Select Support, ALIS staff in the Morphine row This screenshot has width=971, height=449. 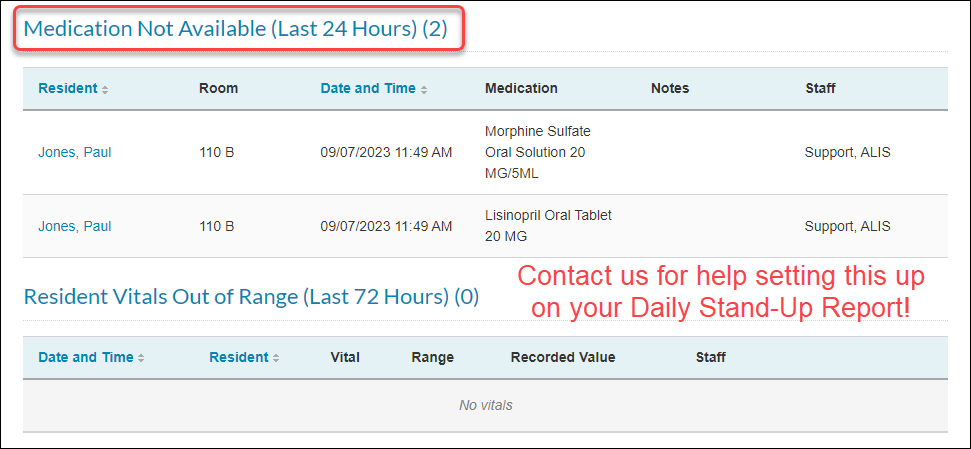tap(848, 152)
